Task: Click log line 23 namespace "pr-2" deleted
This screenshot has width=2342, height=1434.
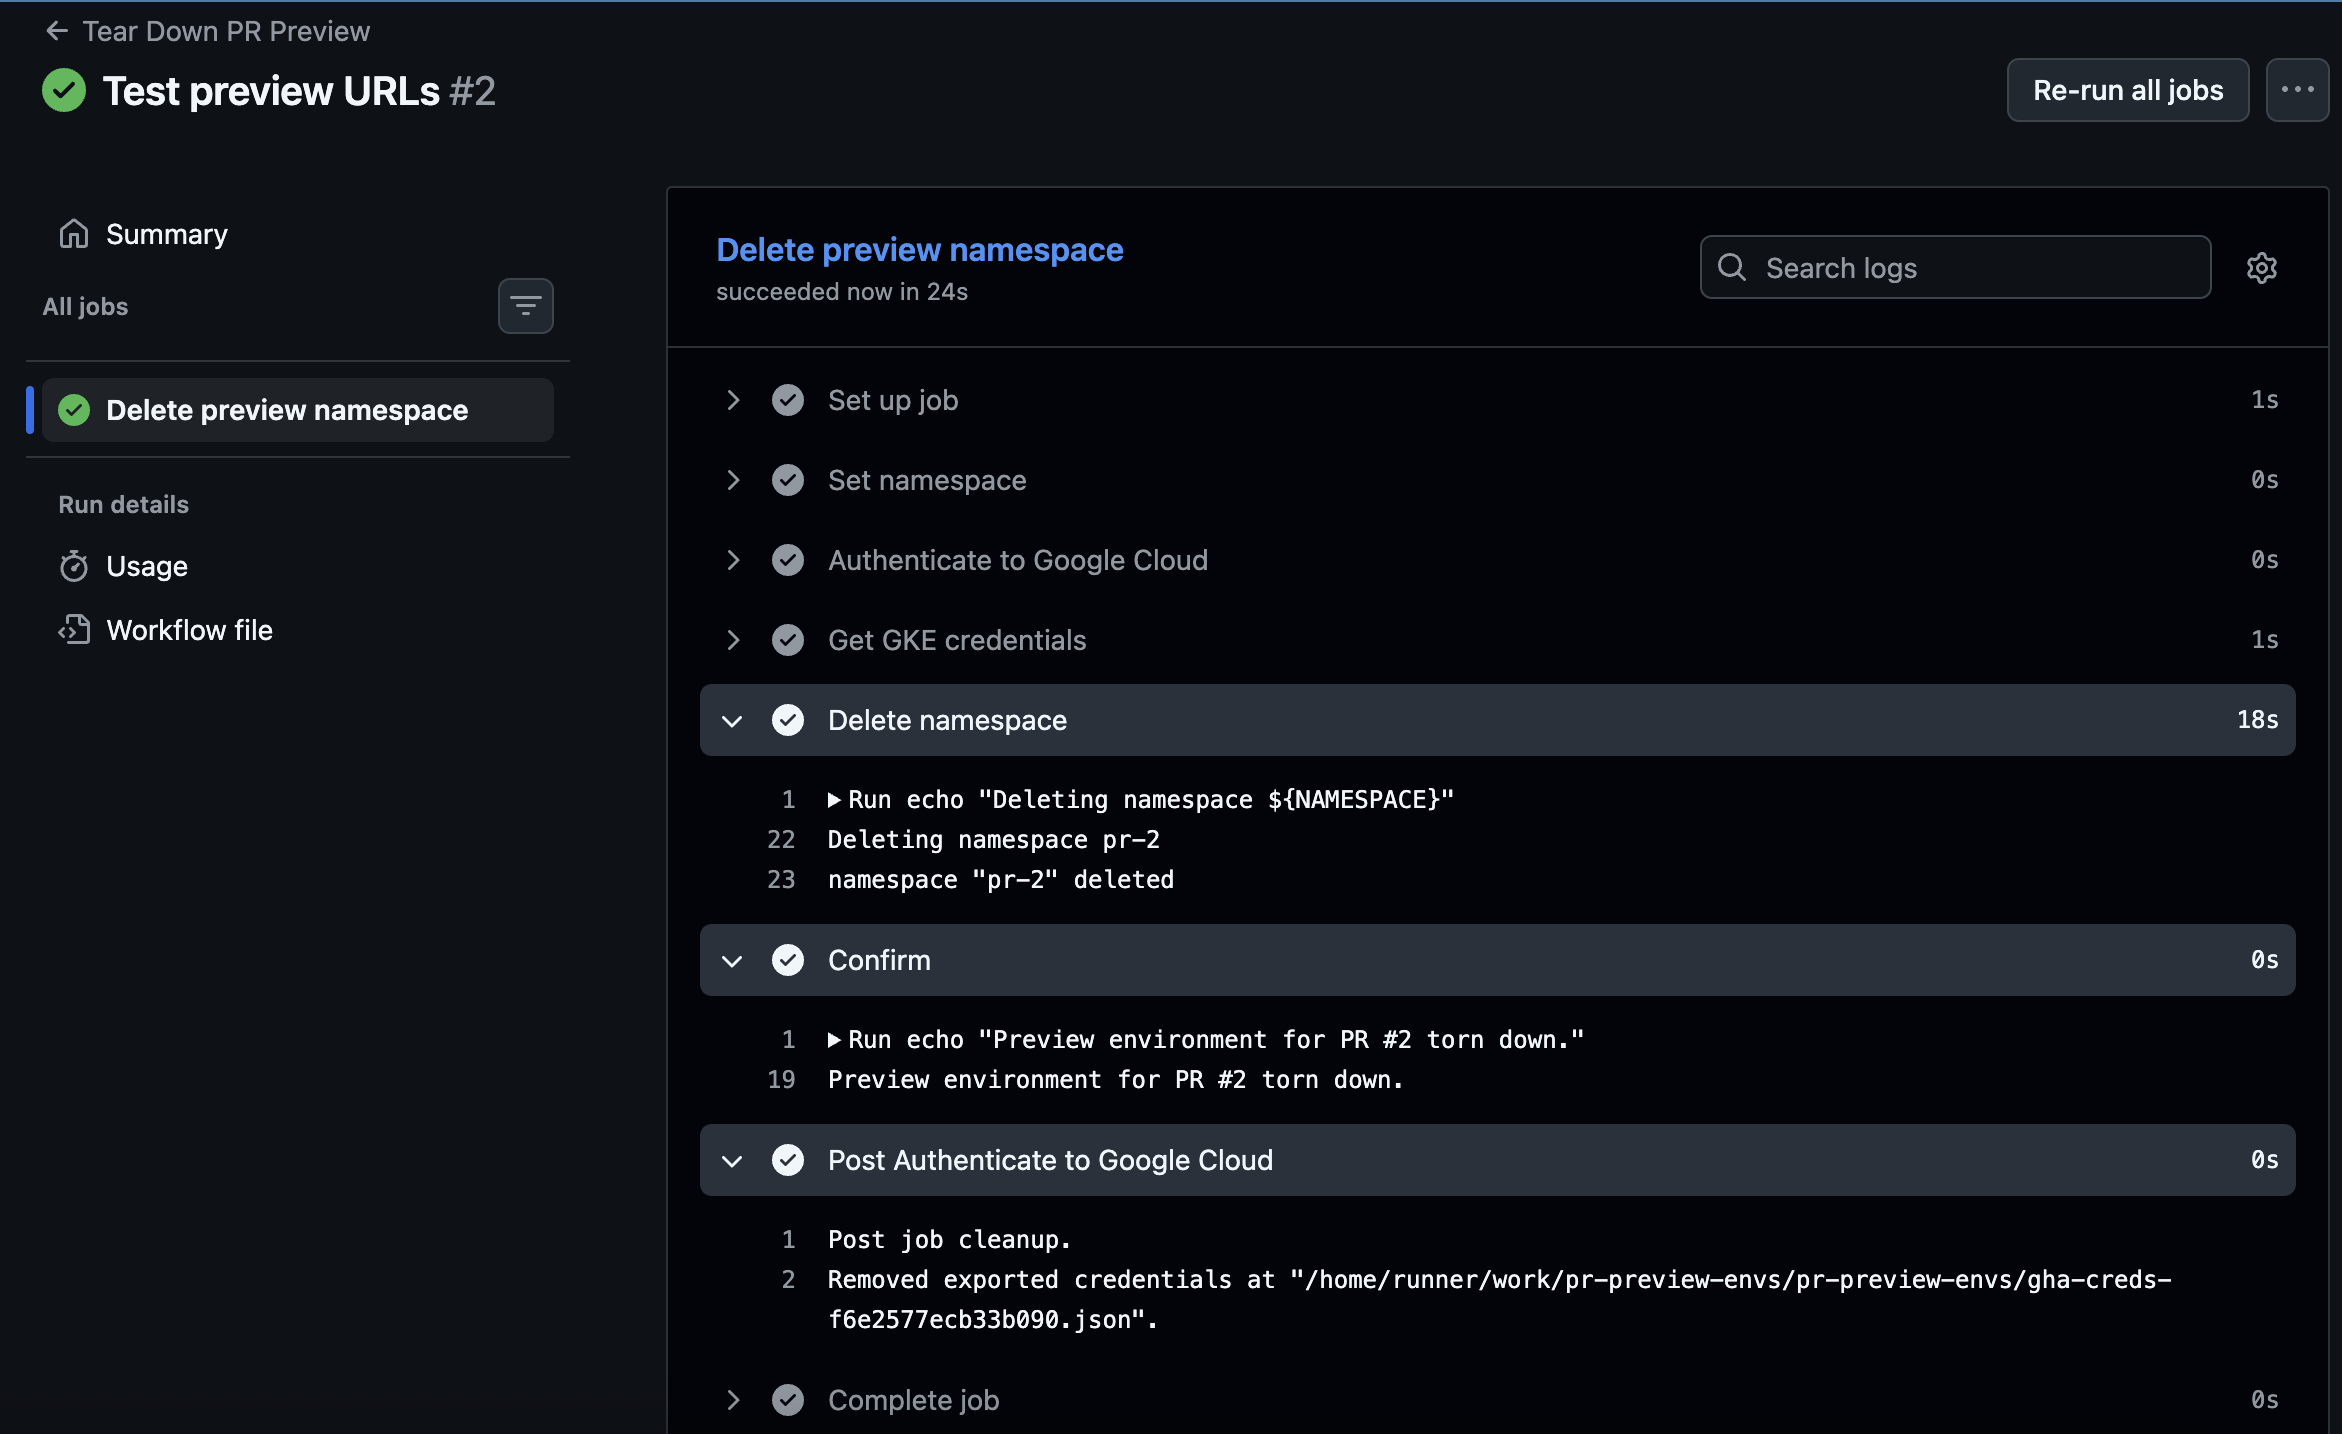Action: point(1000,880)
